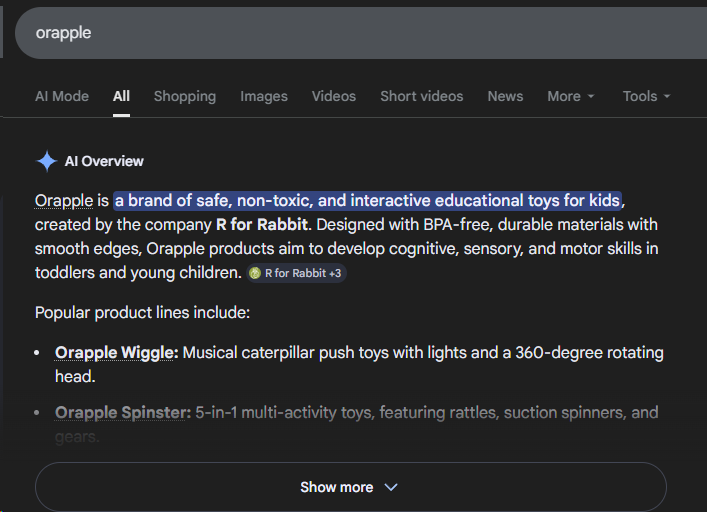Expand the Show more chevron
The image size is (707, 512).
click(x=391, y=487)
